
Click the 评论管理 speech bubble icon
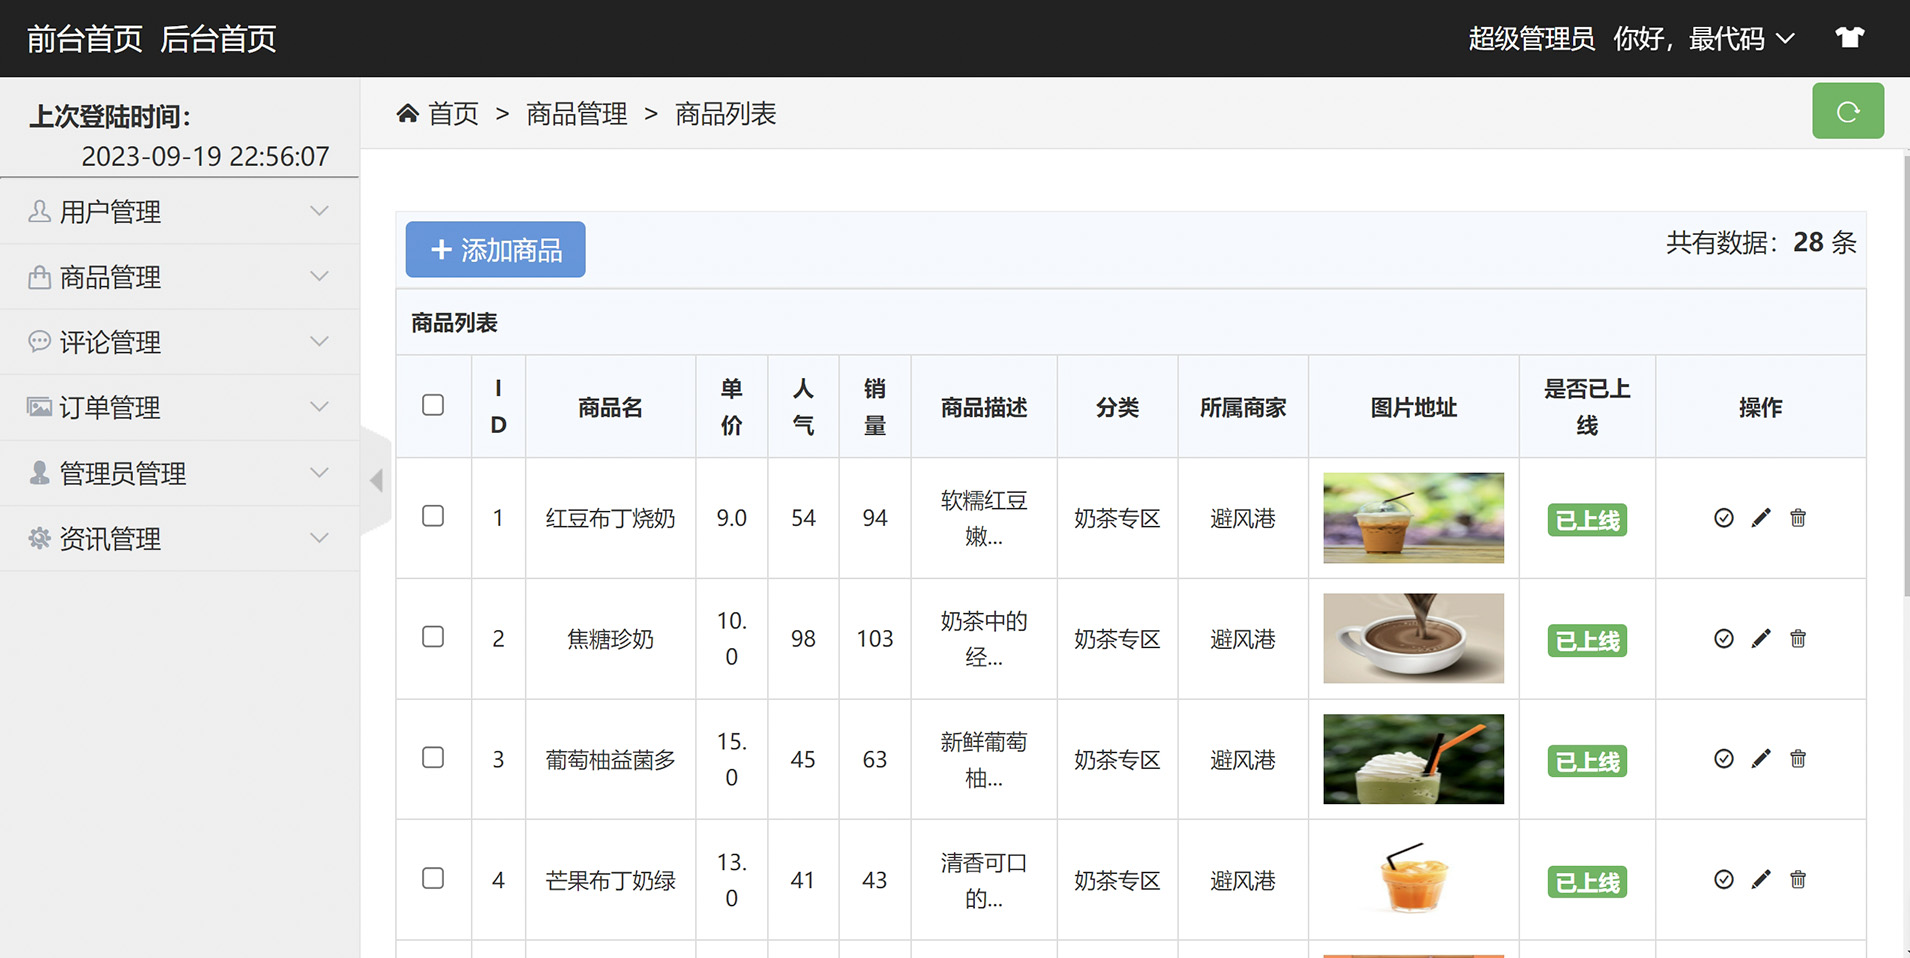click(x=39, y=342)
